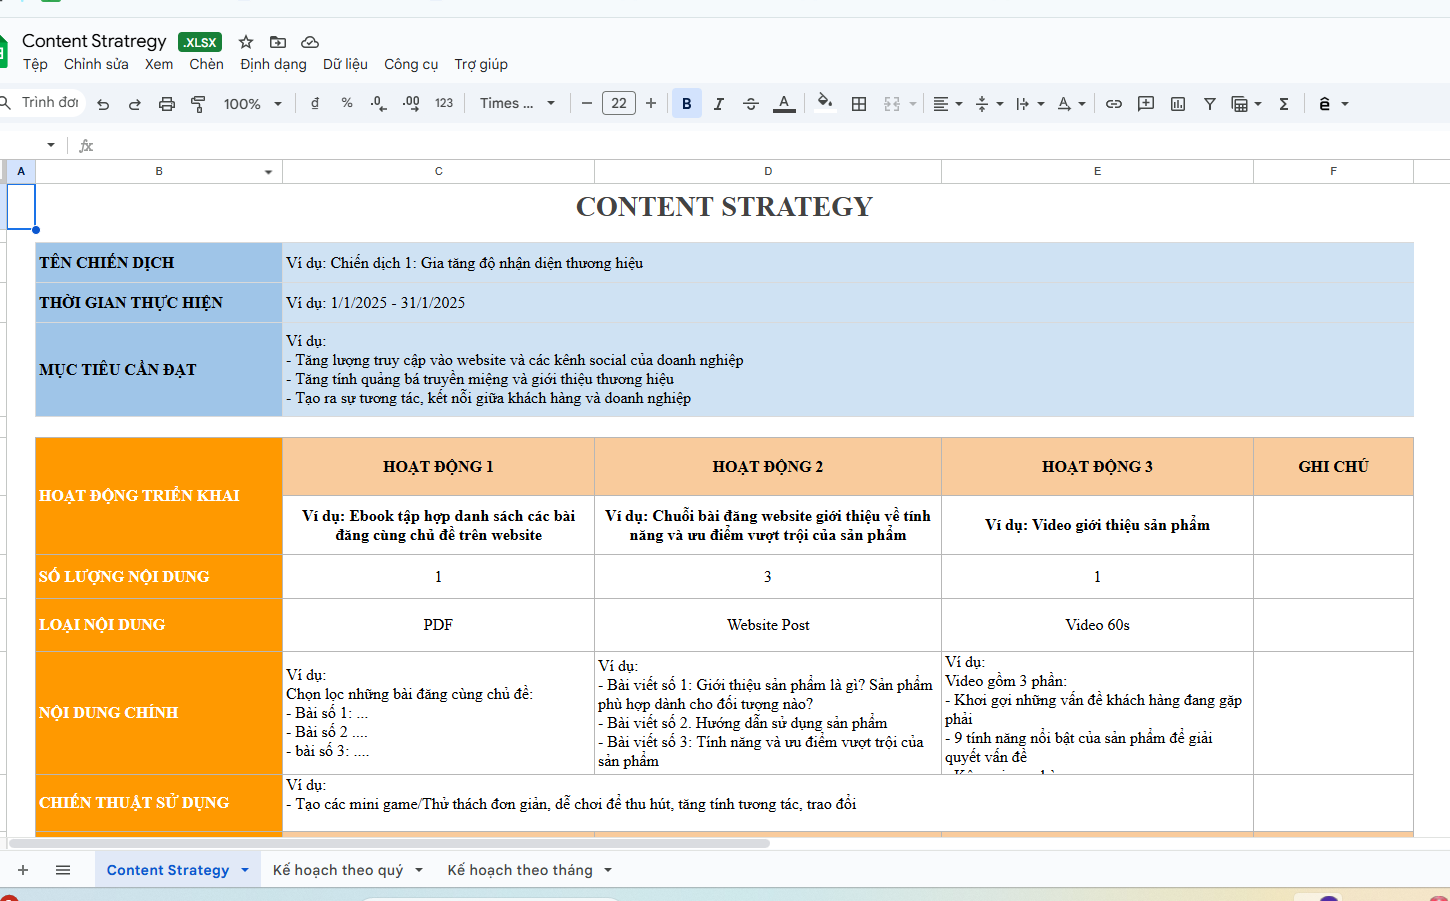Create a filter
The height and width of the screenshot is (901, 1450).
[1210, 104]
